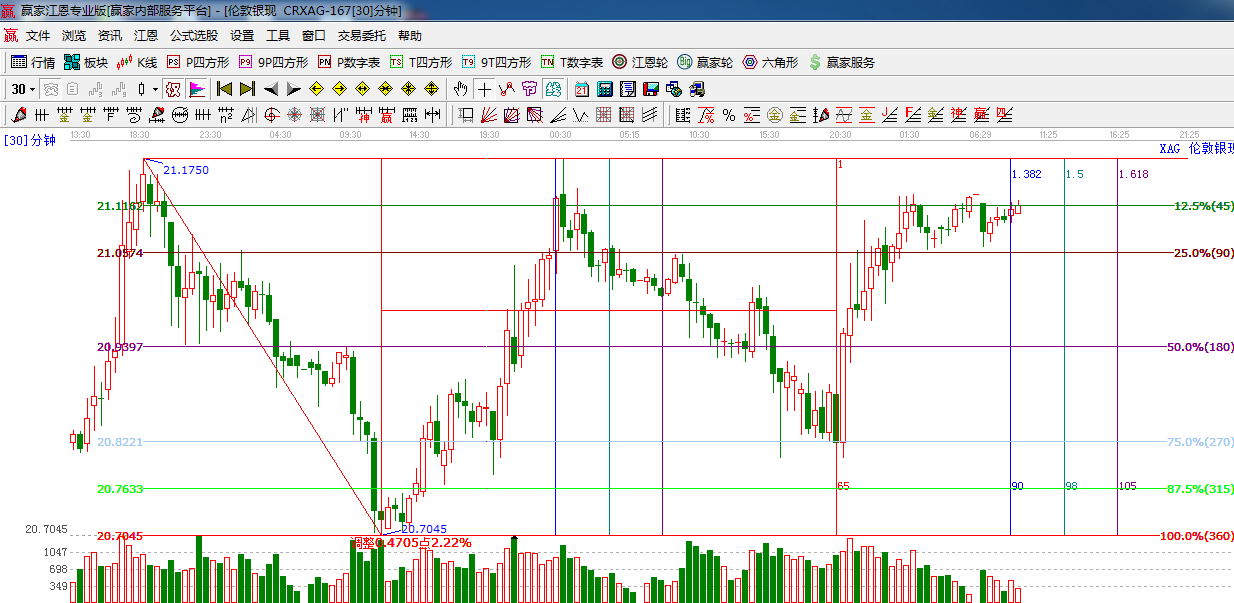Open the 赢家服务 dollar-sign service button
Screen dimensions: 1234x603
point(842,62)
